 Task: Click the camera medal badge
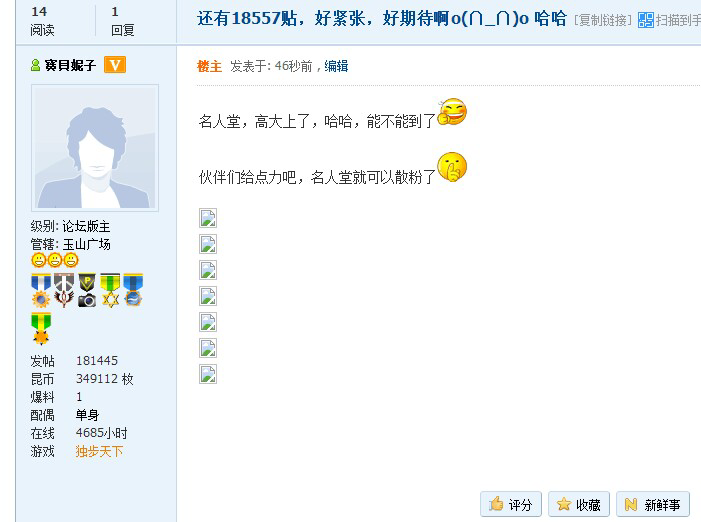pos(87,290)
